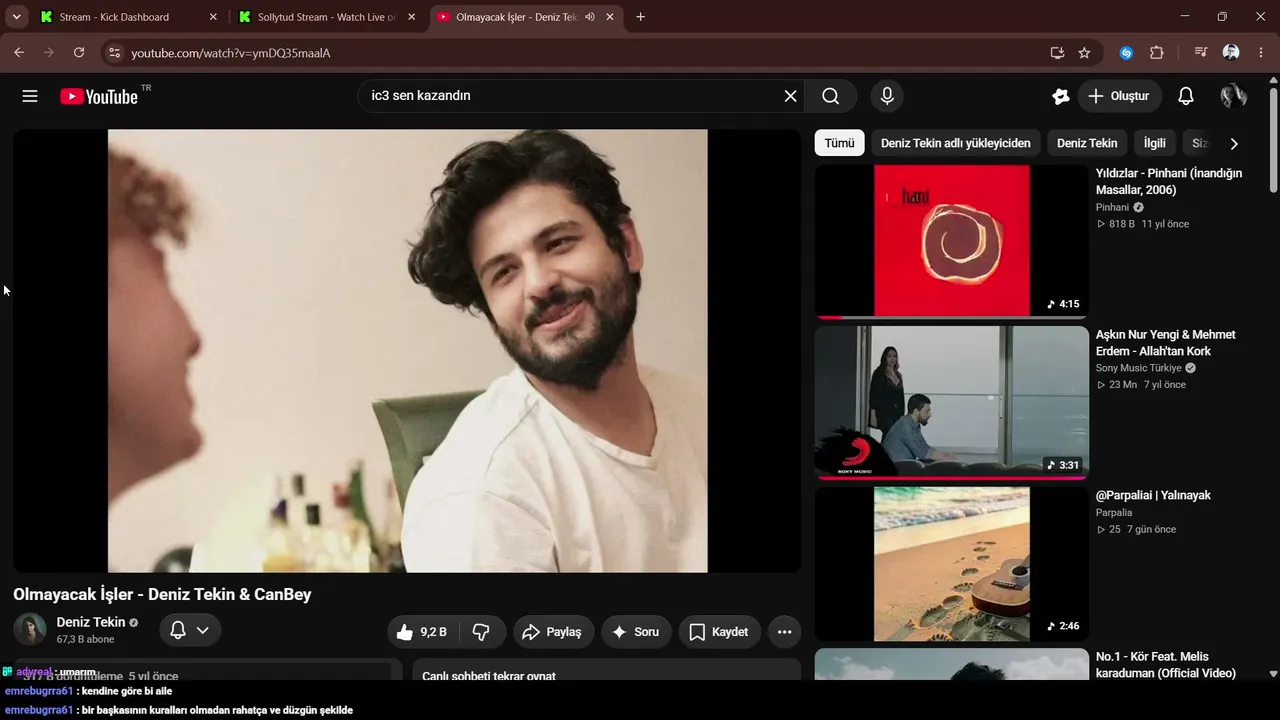Open Allah'tan Kork video thumbnail
Image resolution: width=1280 pixels, height=720 pixels.
951,402
